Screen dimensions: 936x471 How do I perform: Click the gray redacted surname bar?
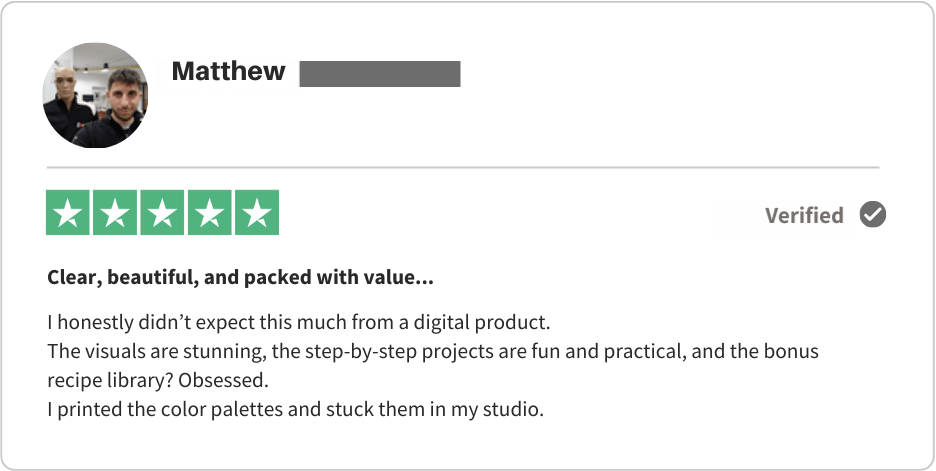pos(380,73)
